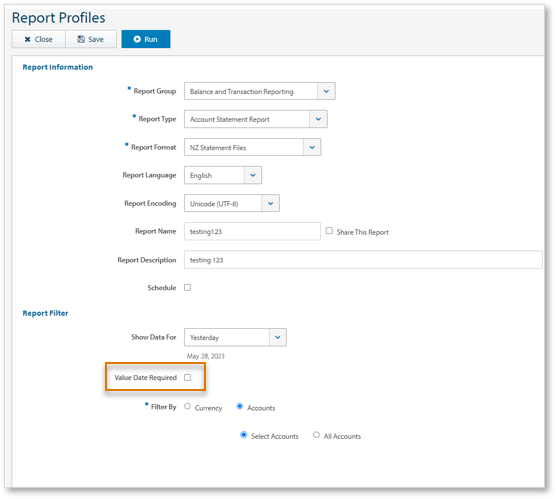
Task: Expand the Show Data For chevron
Action: tap(278, 337)
